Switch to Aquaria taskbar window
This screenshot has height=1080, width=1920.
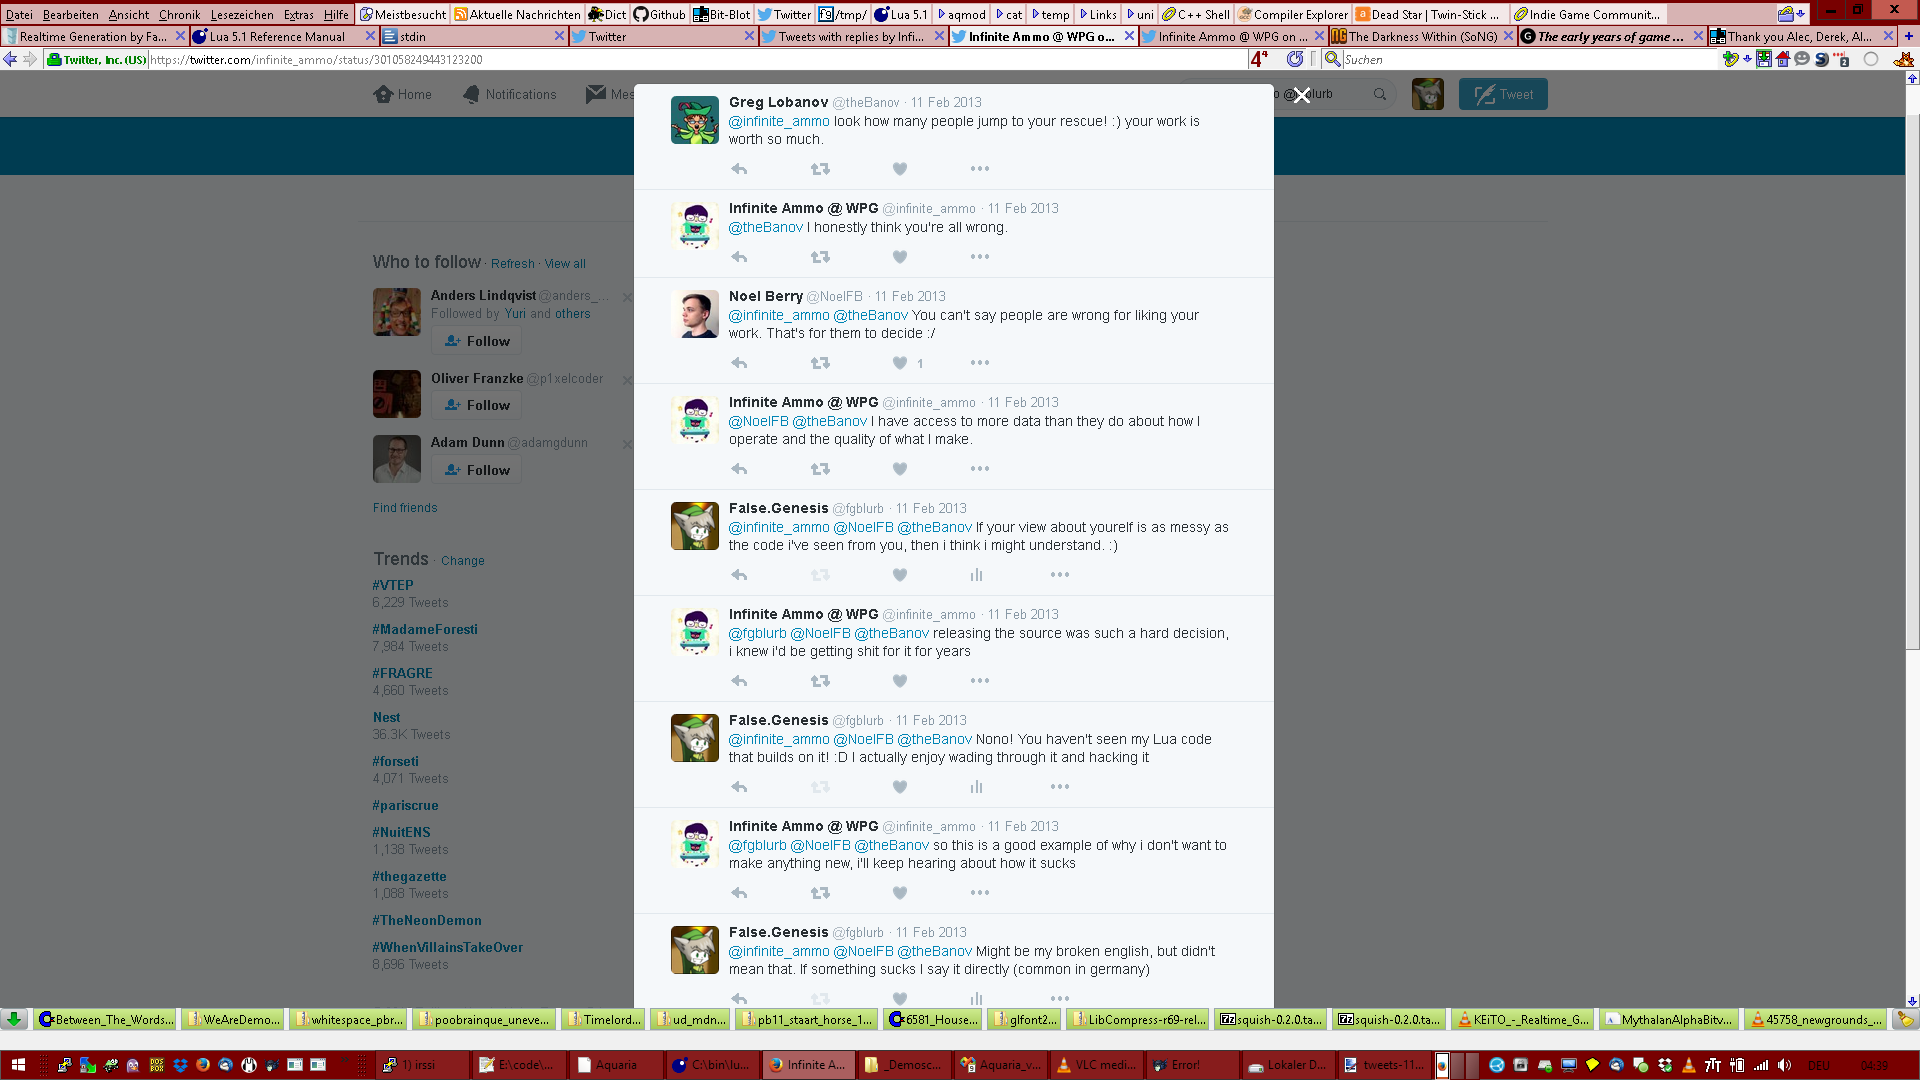[615, 1065]
